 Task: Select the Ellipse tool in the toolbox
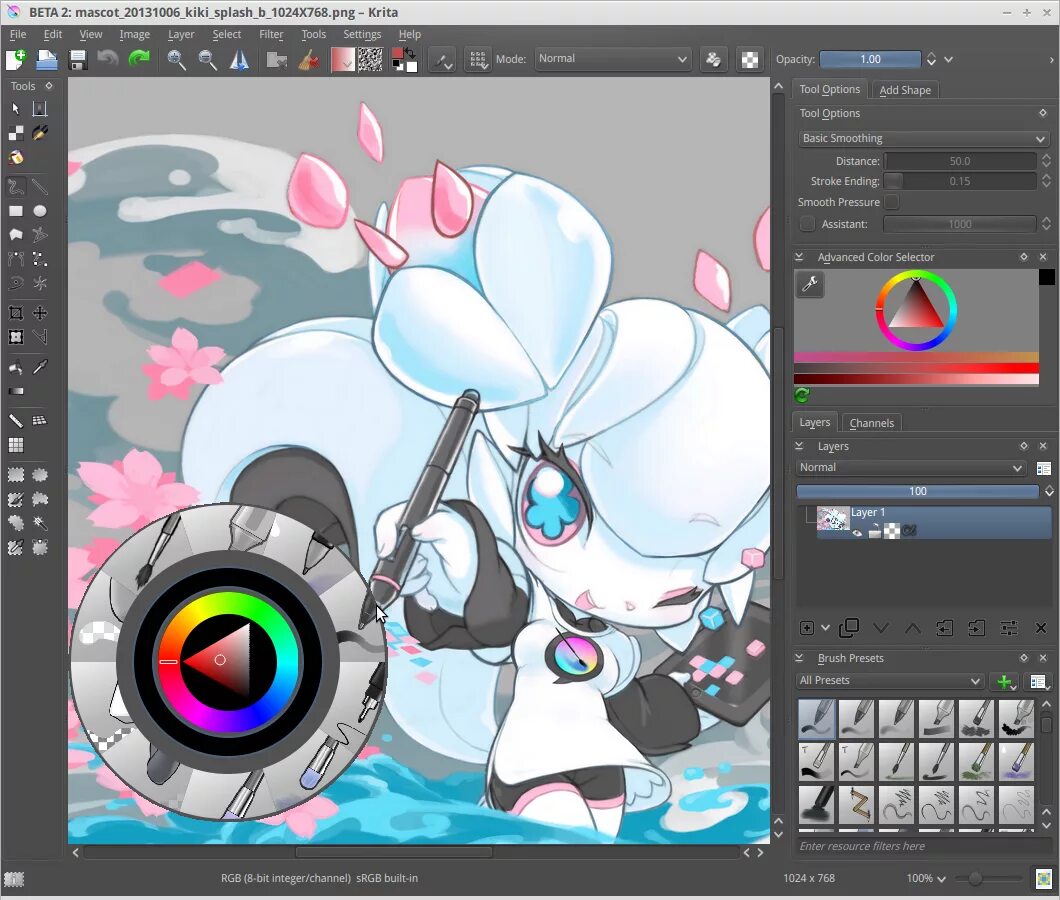[40, 210]
